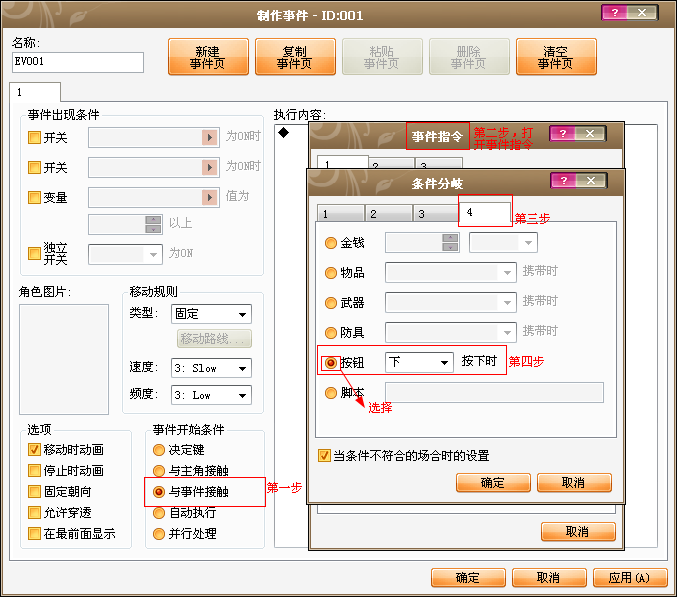Click 取消 in 事件指令 window
Image resolution: width=677 pixels, height=597 pixels.
pos(578,532)
